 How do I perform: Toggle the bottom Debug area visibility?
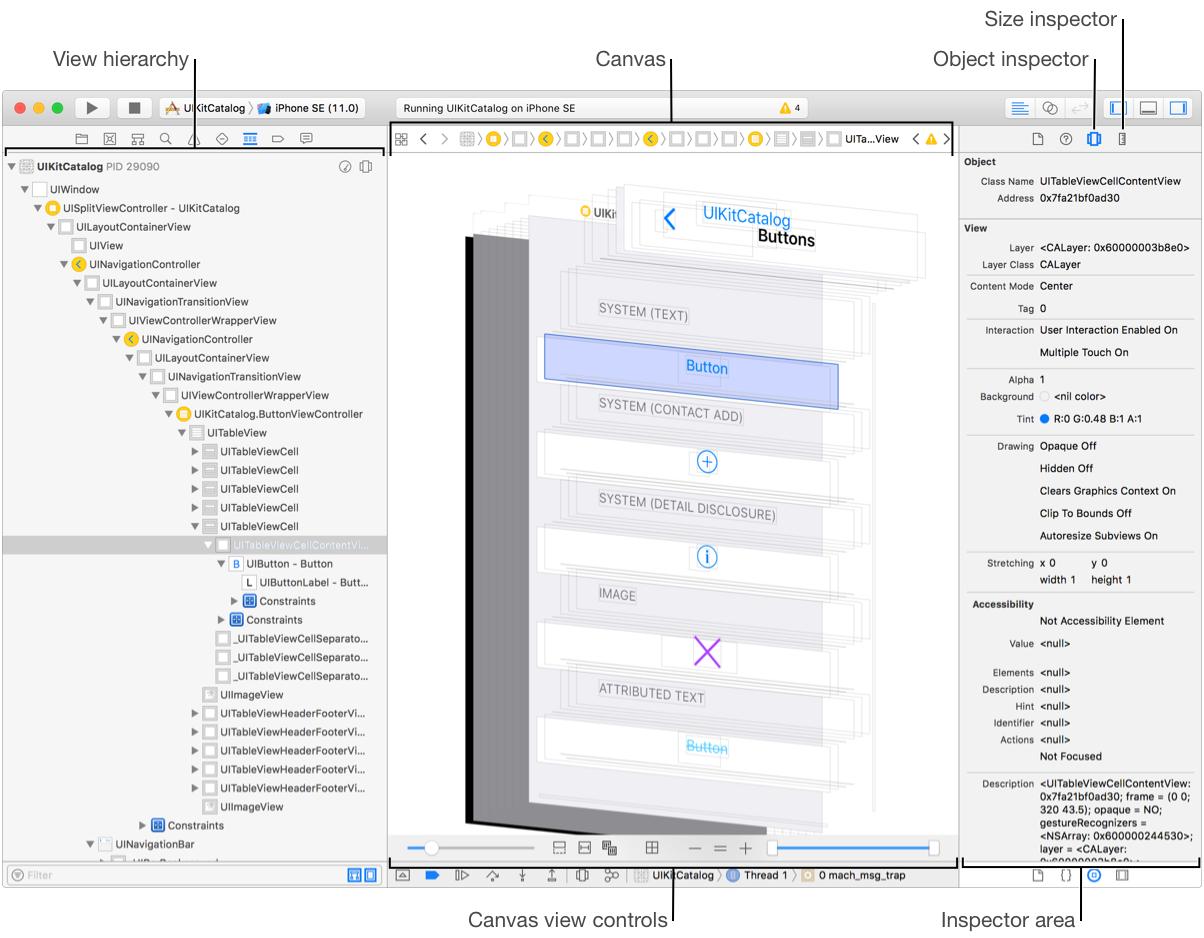pyautogui.click(x=1149, y=108)
